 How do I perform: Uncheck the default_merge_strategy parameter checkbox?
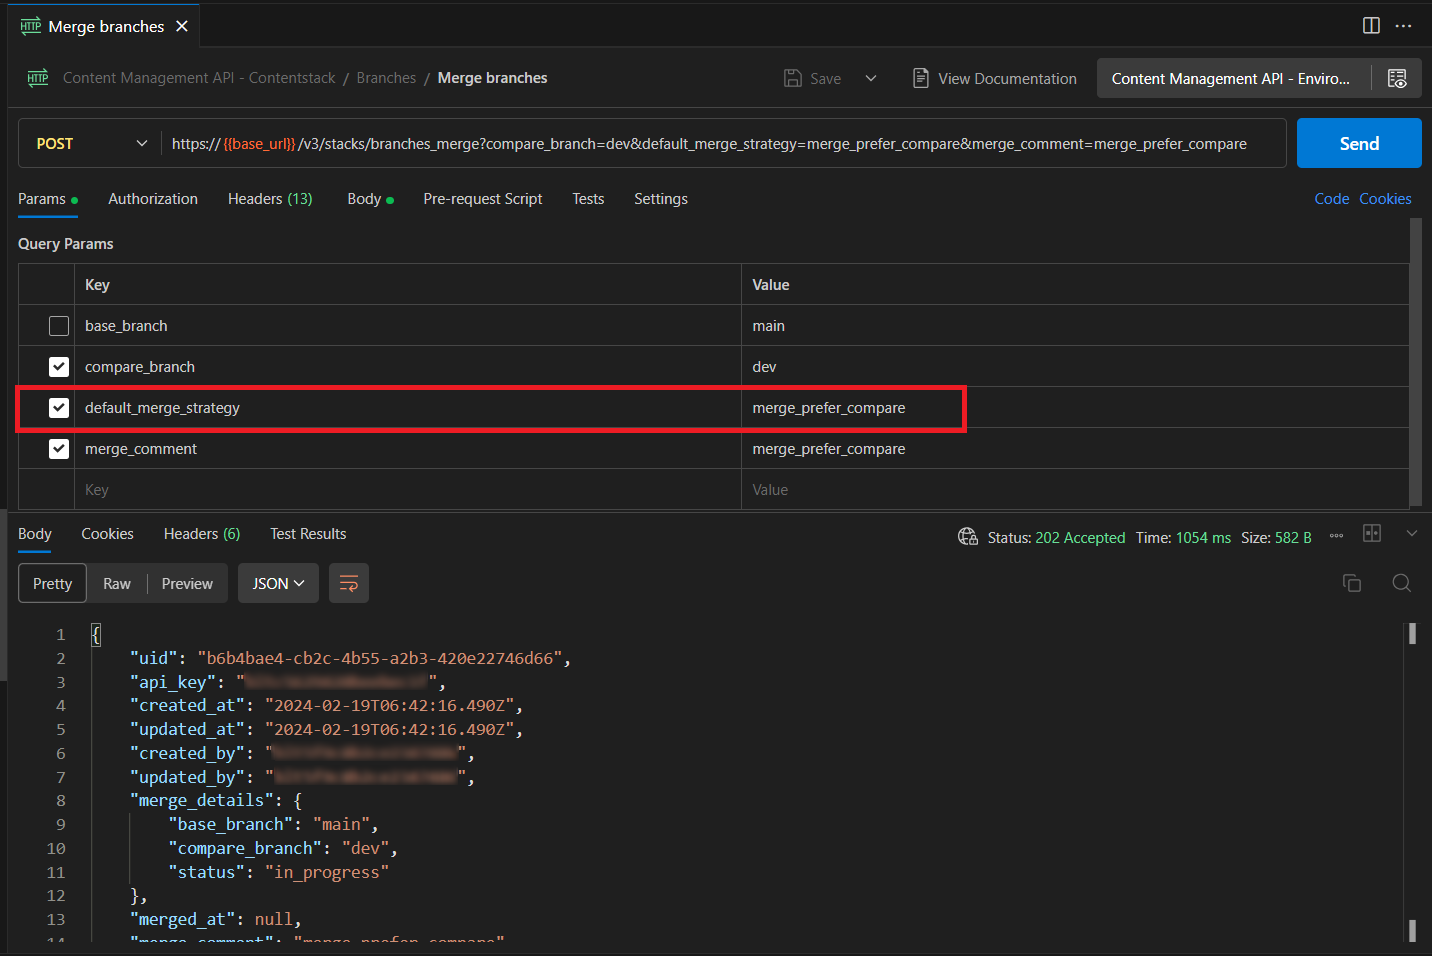click(x=59, y=408)
